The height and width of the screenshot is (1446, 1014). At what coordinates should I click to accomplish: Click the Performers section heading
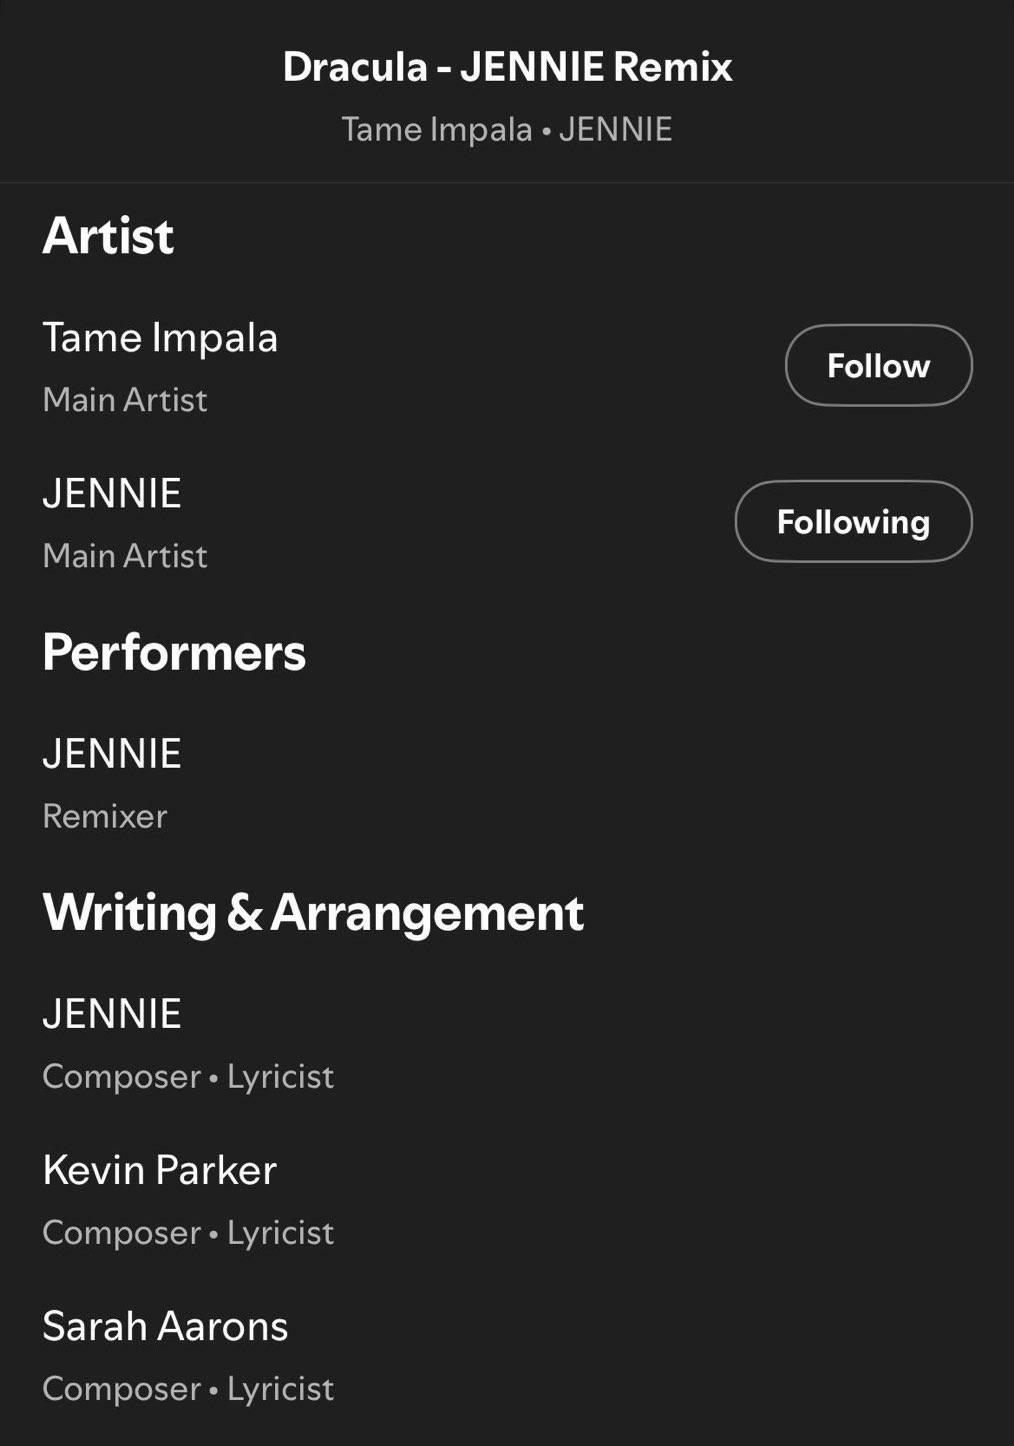[174, 652]
